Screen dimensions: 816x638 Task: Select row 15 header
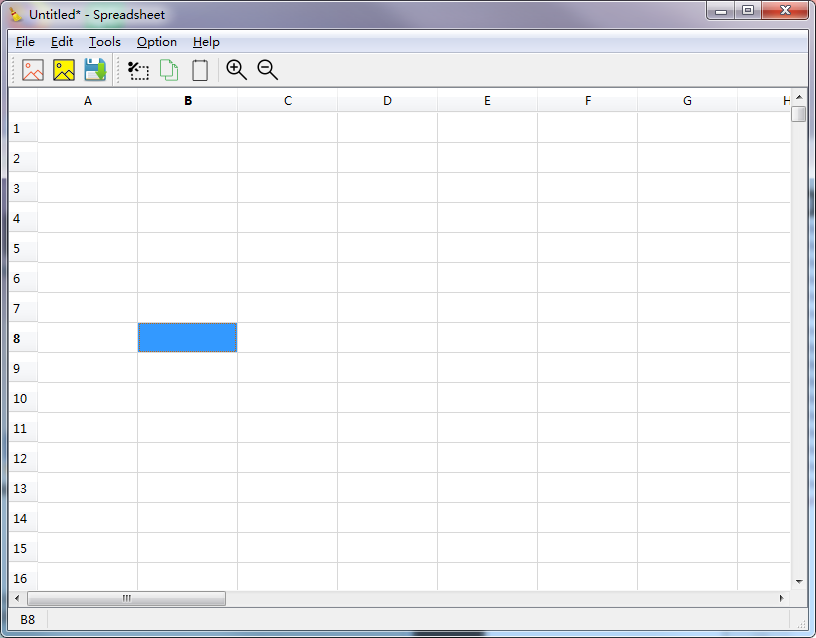click(x=23, y=548)
